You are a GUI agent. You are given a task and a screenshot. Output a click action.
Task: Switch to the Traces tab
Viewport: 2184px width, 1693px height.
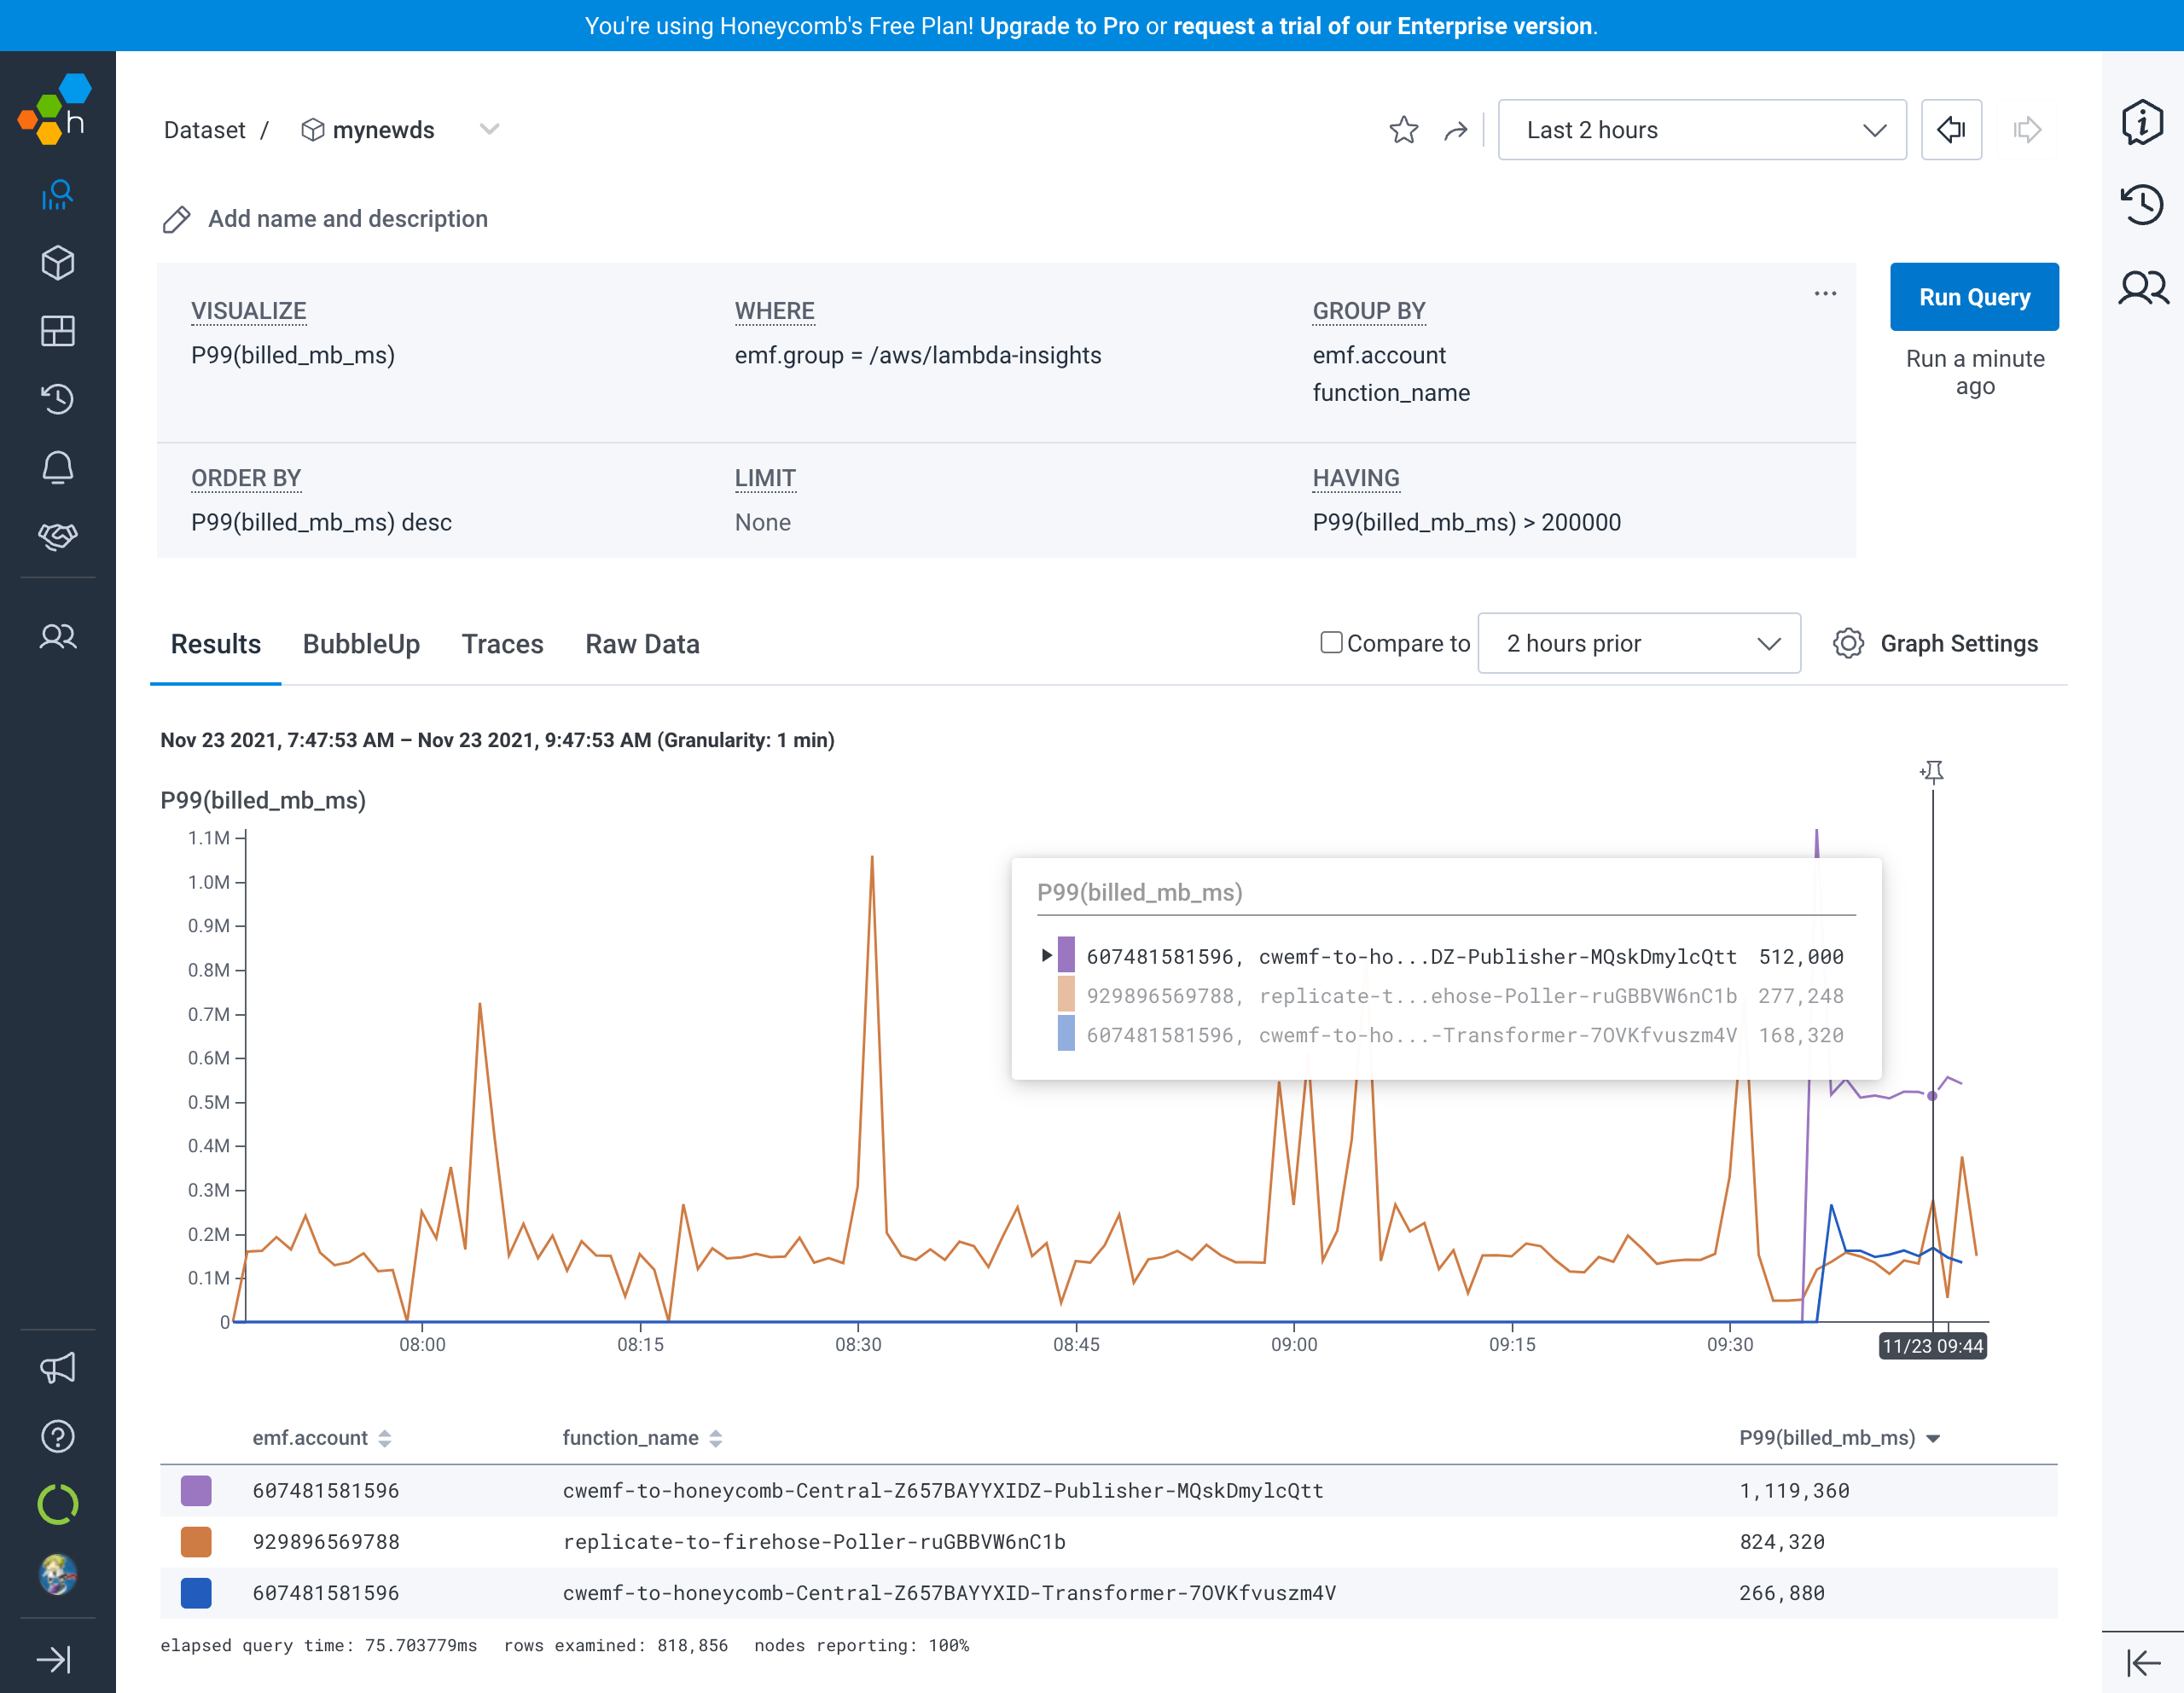[502, 644]
